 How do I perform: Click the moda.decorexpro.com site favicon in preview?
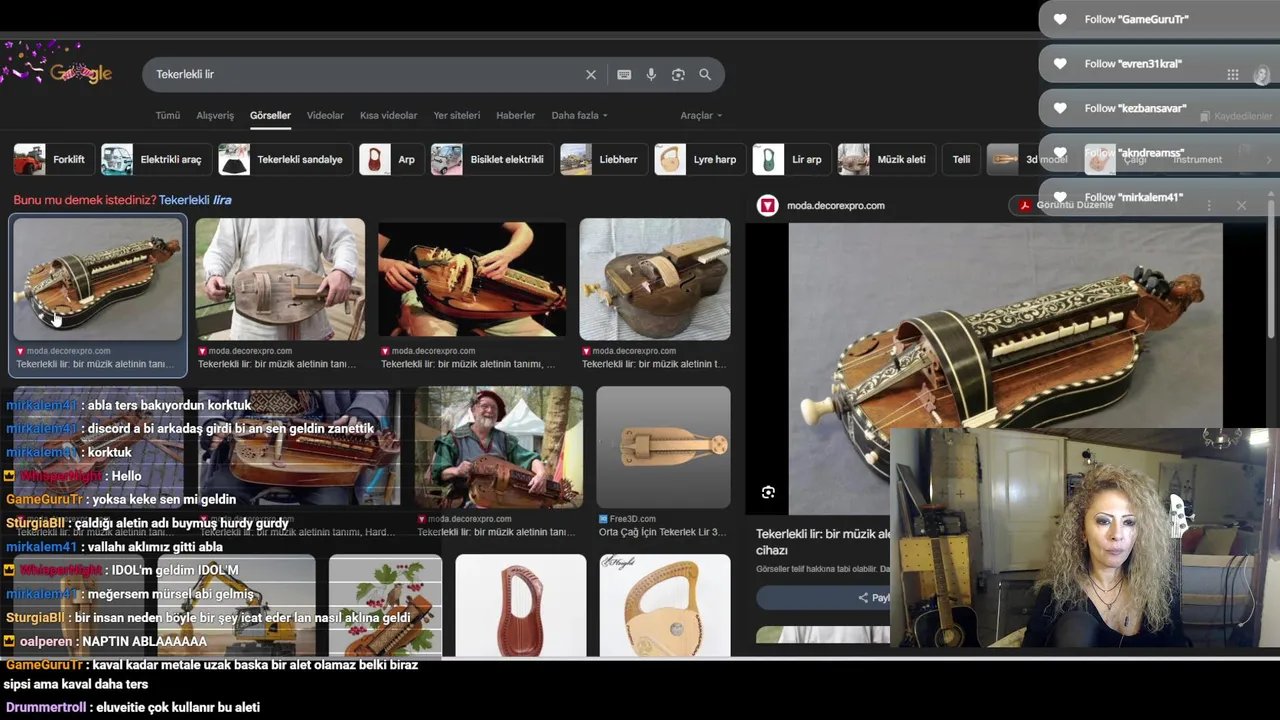(x=767, y=205)
